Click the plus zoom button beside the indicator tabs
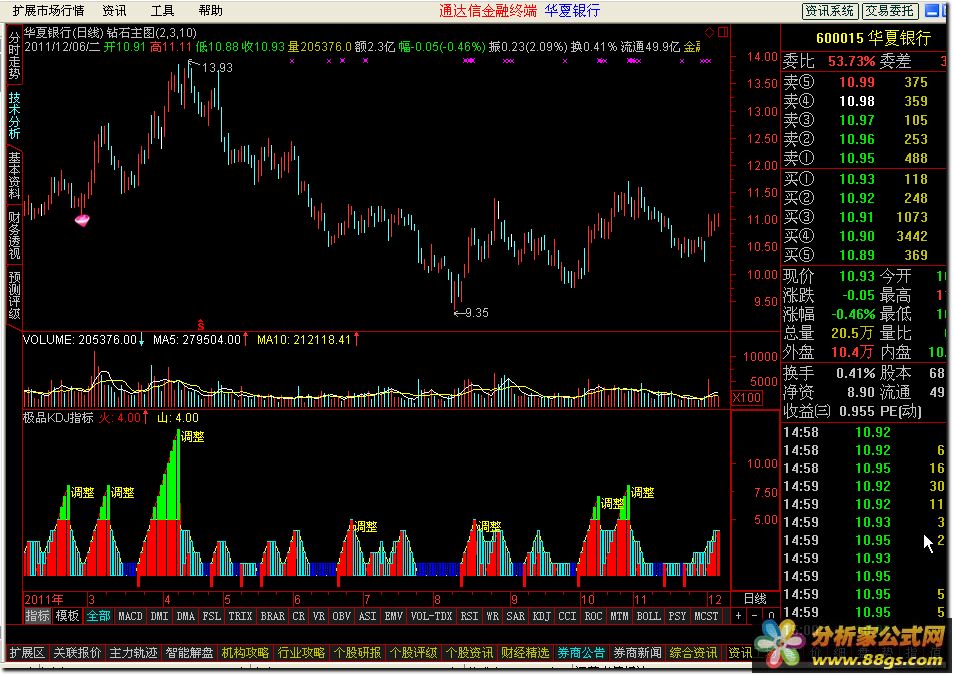Image resolution: width=954 pixels, height=675 pixels. 738,616
